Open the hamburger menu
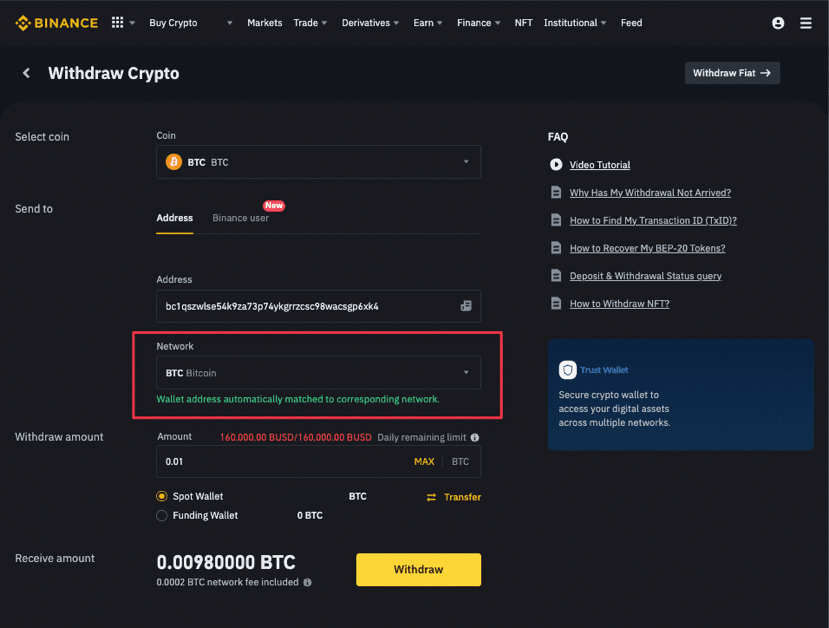829x628 pixels. point(806,23)
